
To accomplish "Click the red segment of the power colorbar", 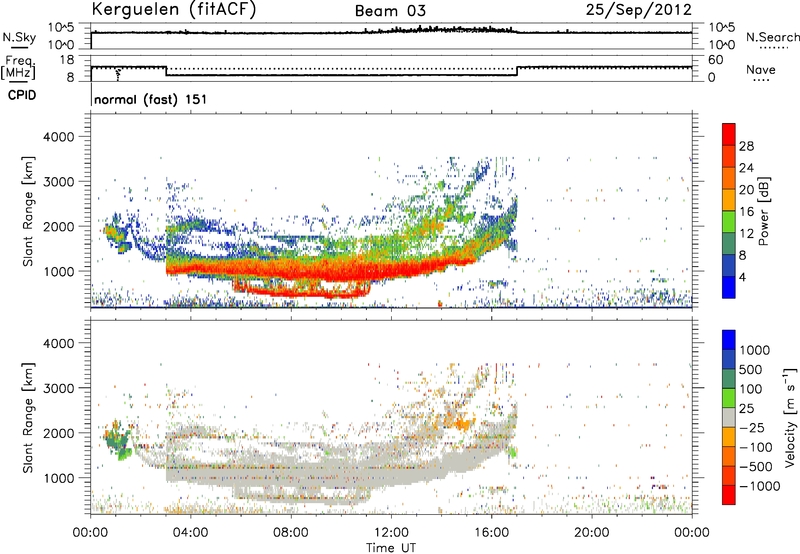I will tap(729, 134).
